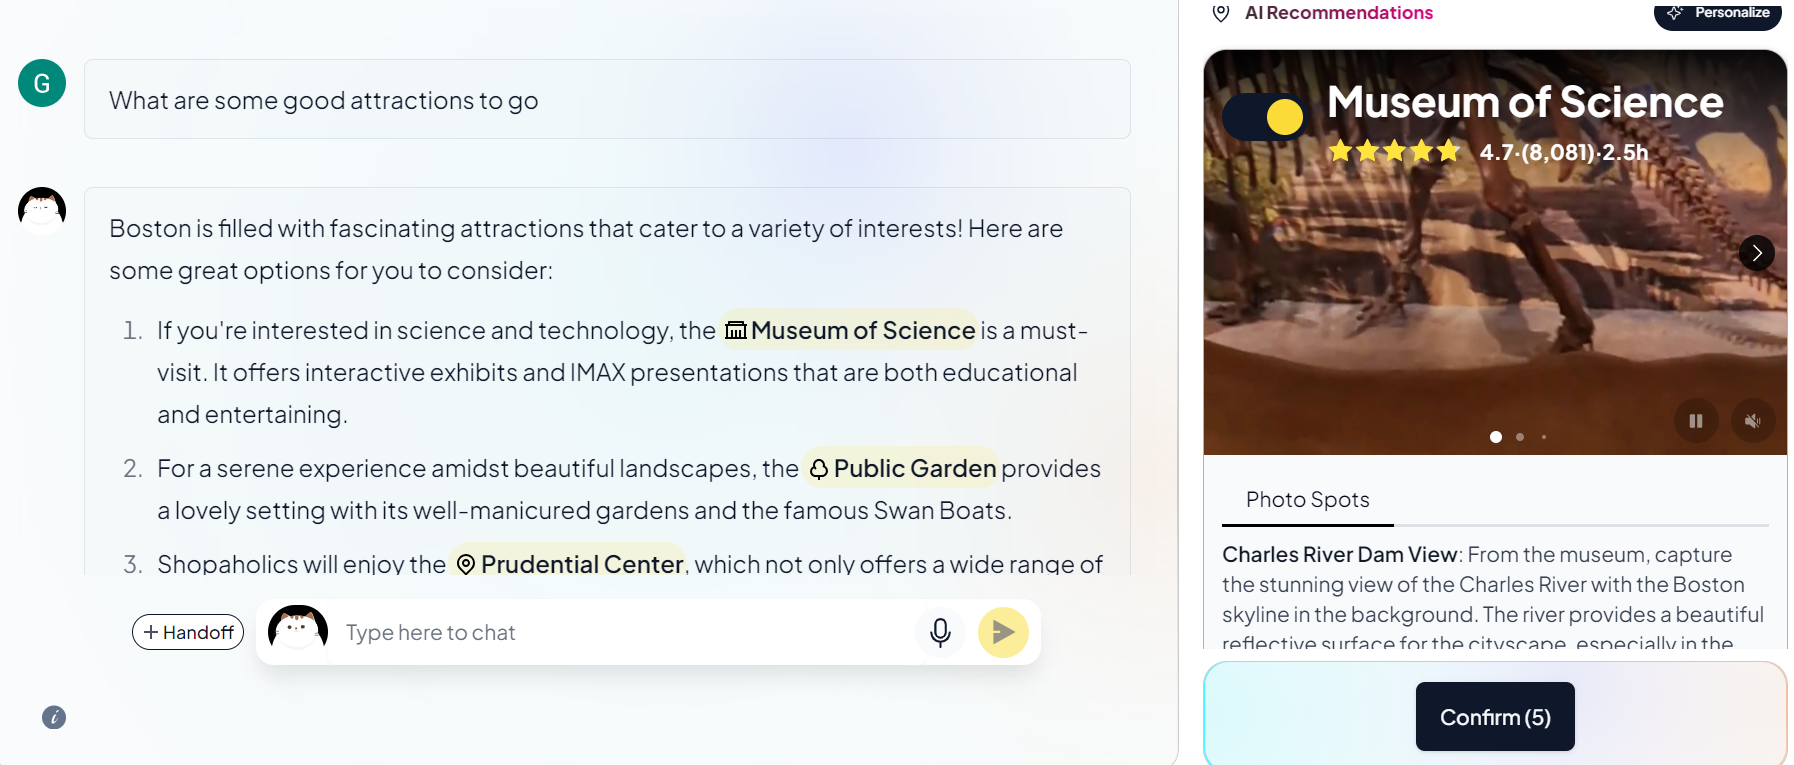Screen dimensions: 1794x765
Task: Advance to next museum photo arrow
Action: click(x=1757, y=253)
